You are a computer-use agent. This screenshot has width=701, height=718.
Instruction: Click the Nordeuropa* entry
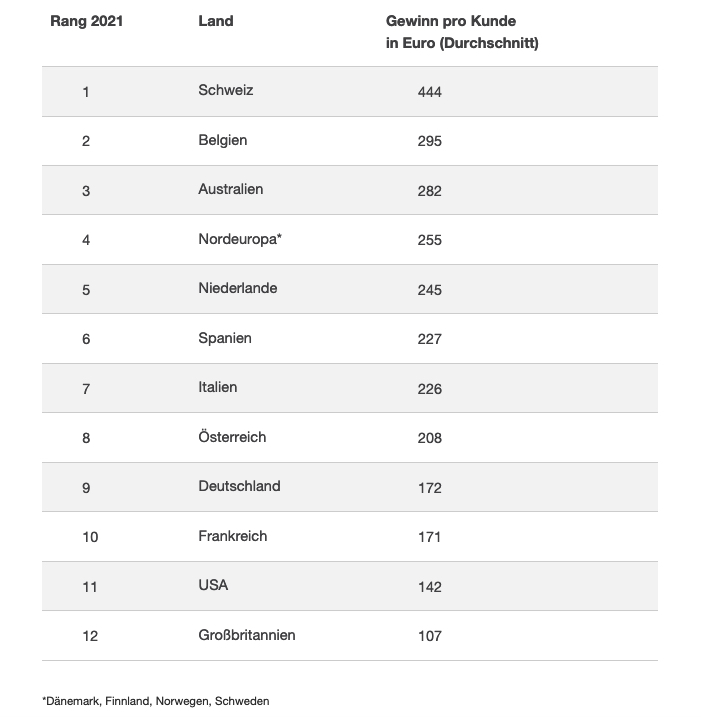coord(240,239)
